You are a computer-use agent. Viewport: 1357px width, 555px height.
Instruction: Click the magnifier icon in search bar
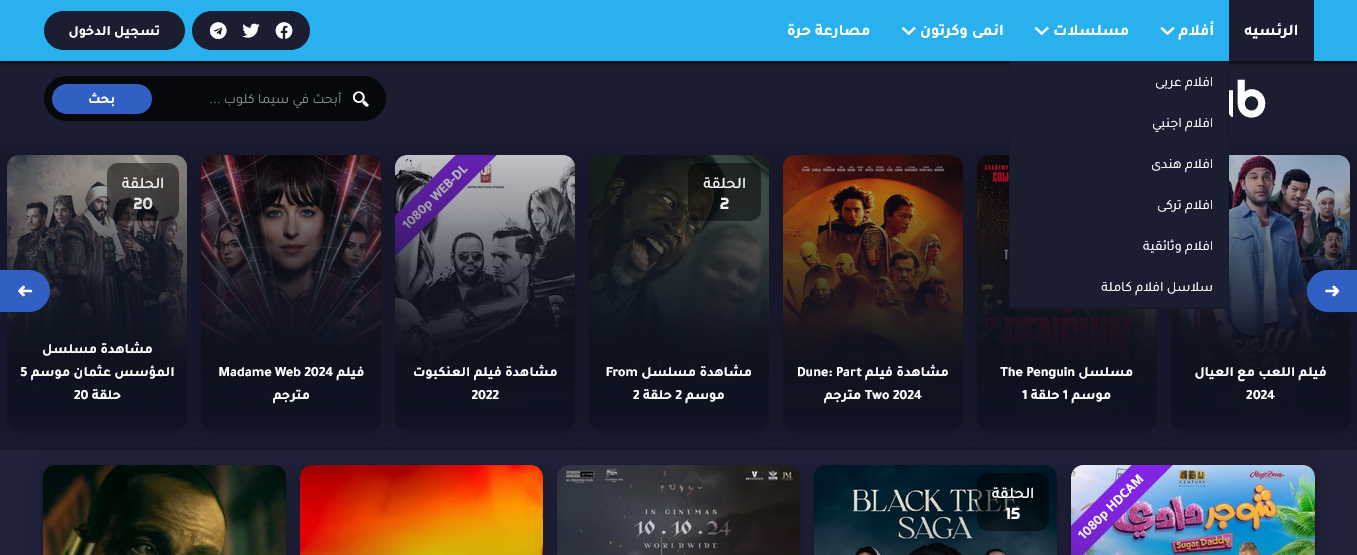point(361,99)
